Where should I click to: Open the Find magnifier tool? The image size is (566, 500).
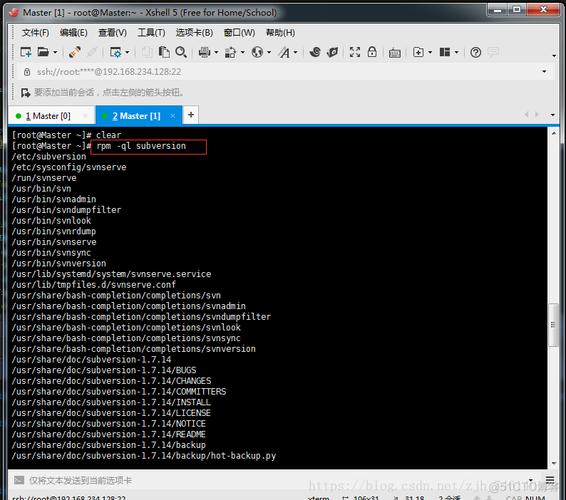pos(181,52)
